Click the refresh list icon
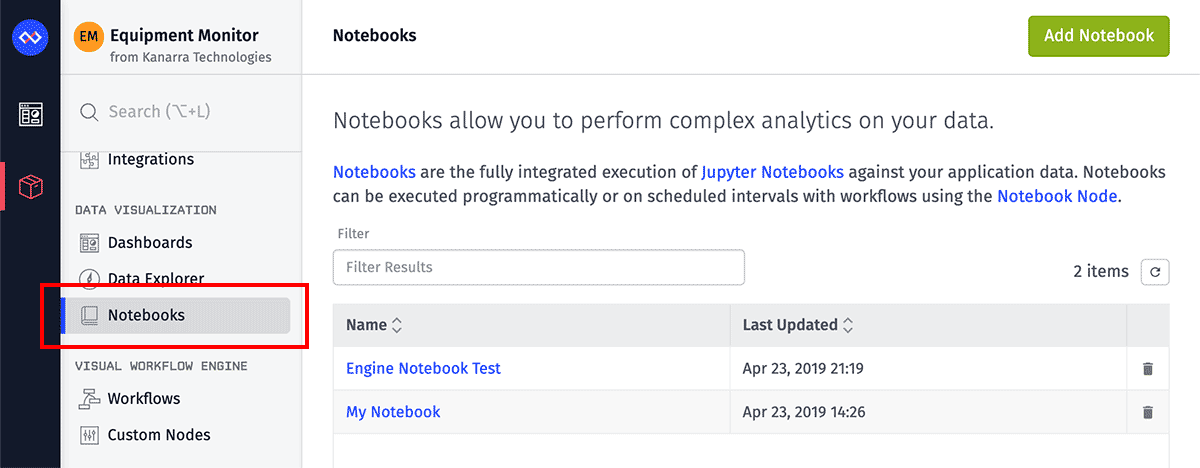 [1155, 271]
